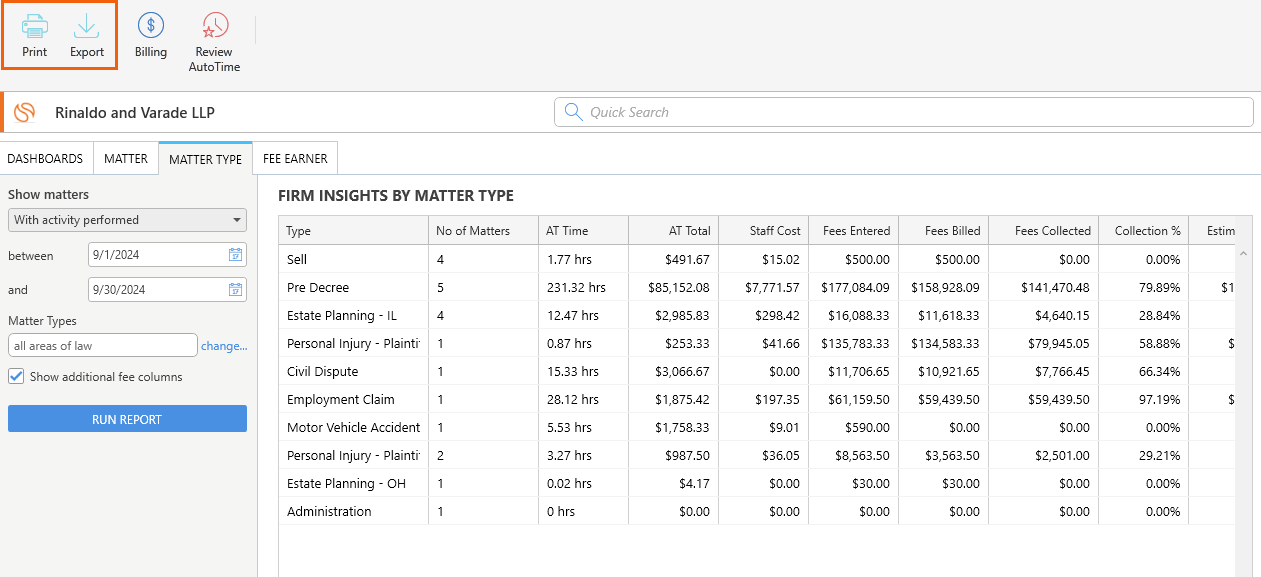
Task: Switch to the FEE EARNER tab
Action: coord(295,159)
